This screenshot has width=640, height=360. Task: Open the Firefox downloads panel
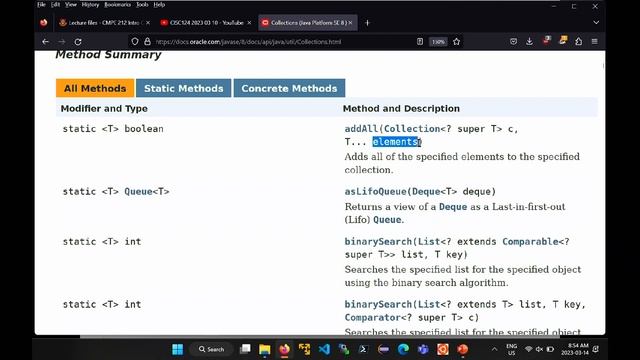coord(529,42)
